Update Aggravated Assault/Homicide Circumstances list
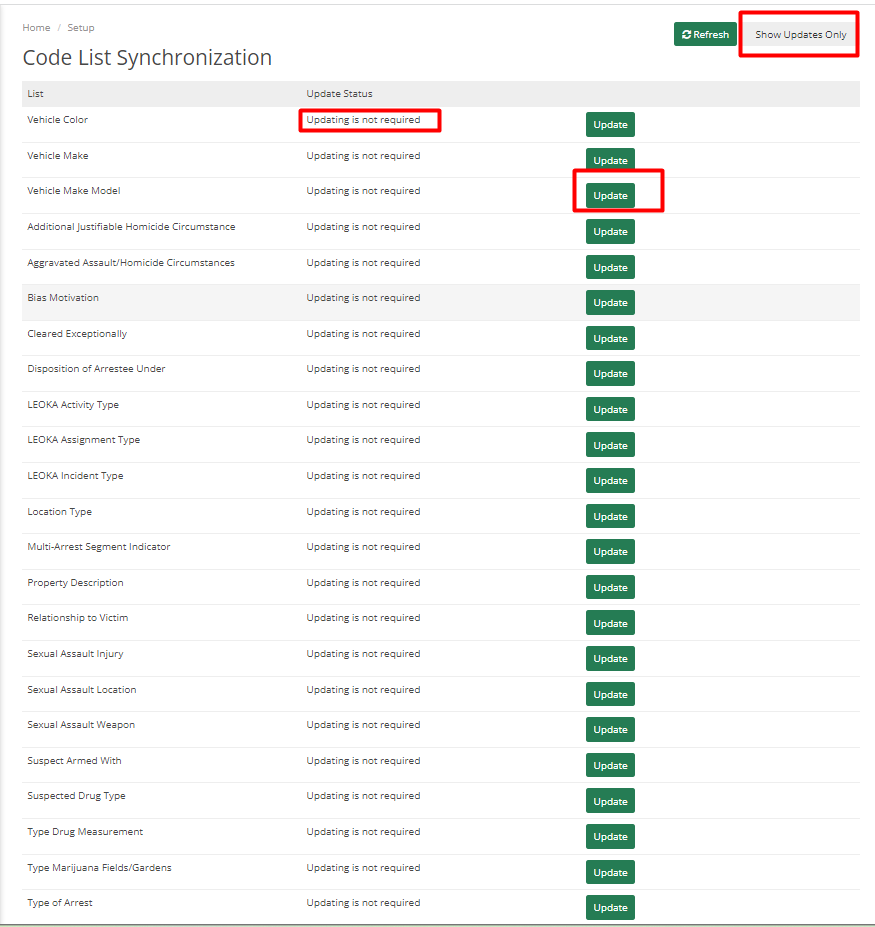 pos(610,267)
